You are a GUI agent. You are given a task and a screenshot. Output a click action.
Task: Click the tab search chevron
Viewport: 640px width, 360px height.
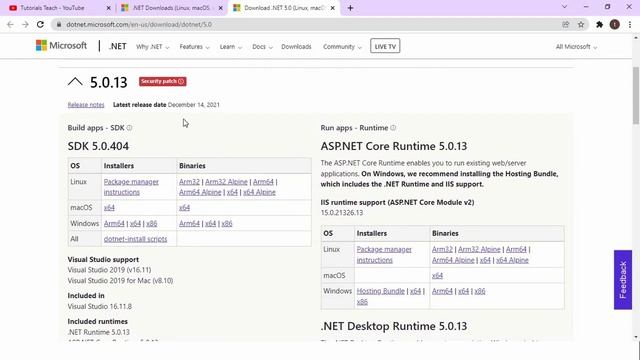coord(564,7)
